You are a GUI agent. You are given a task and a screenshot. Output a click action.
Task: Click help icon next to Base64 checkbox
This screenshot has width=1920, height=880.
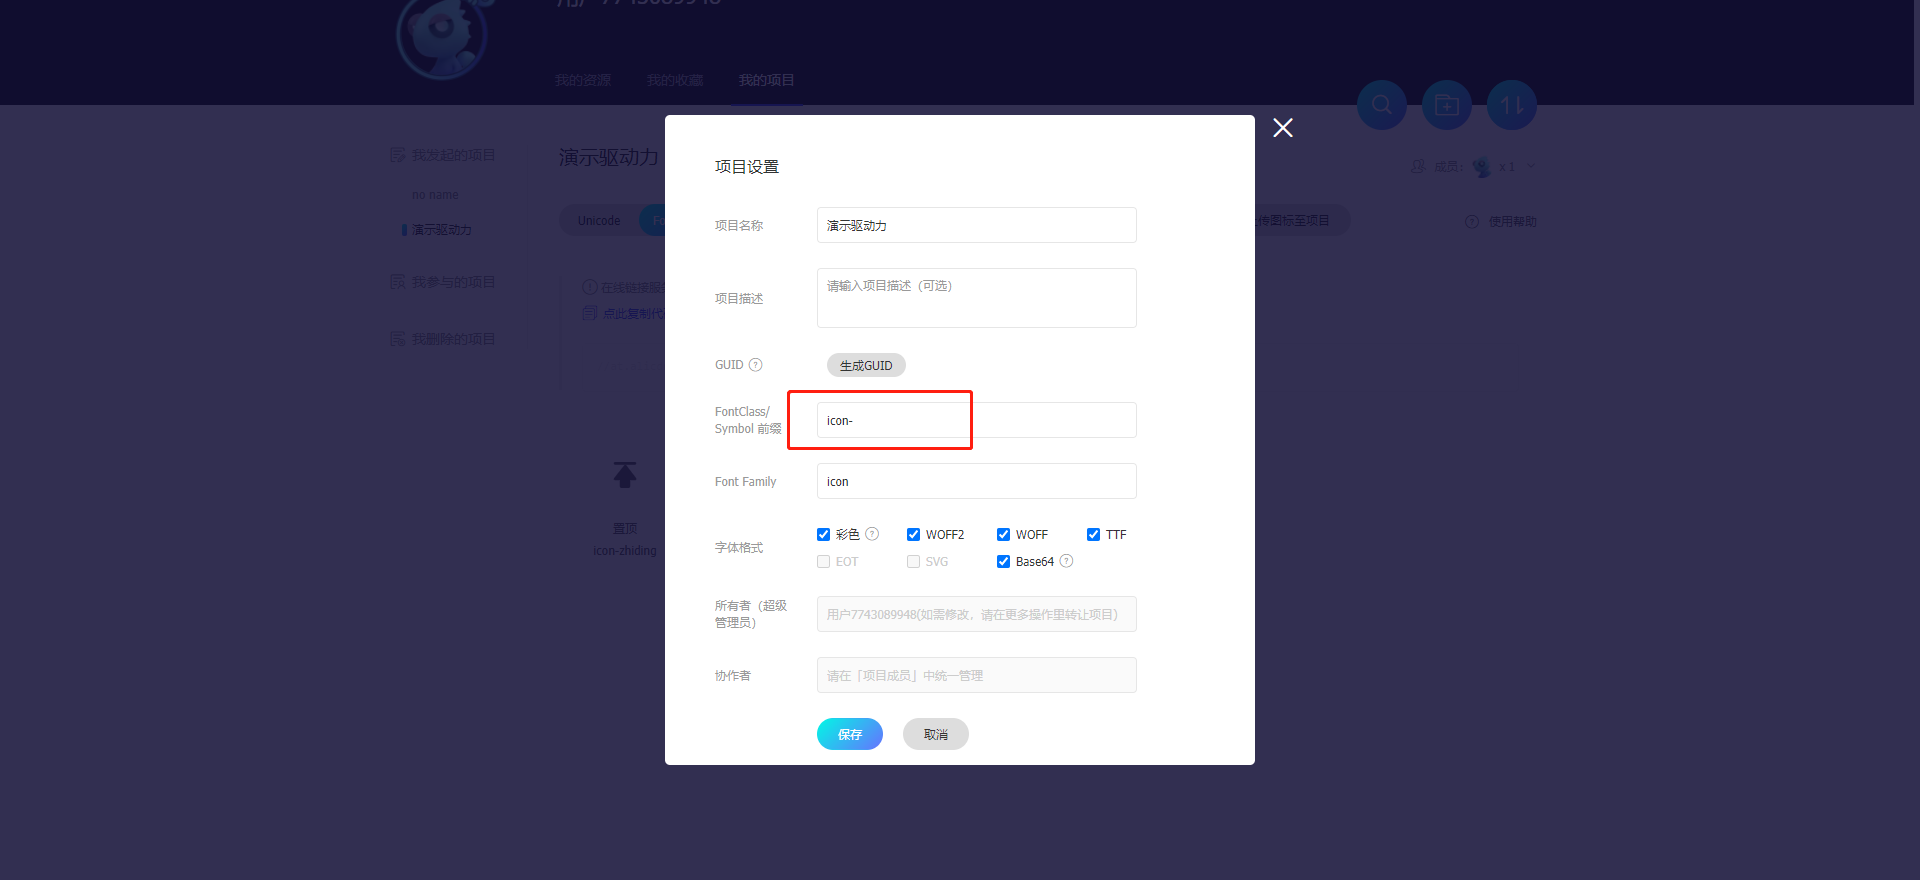(x=1067, y=561)
